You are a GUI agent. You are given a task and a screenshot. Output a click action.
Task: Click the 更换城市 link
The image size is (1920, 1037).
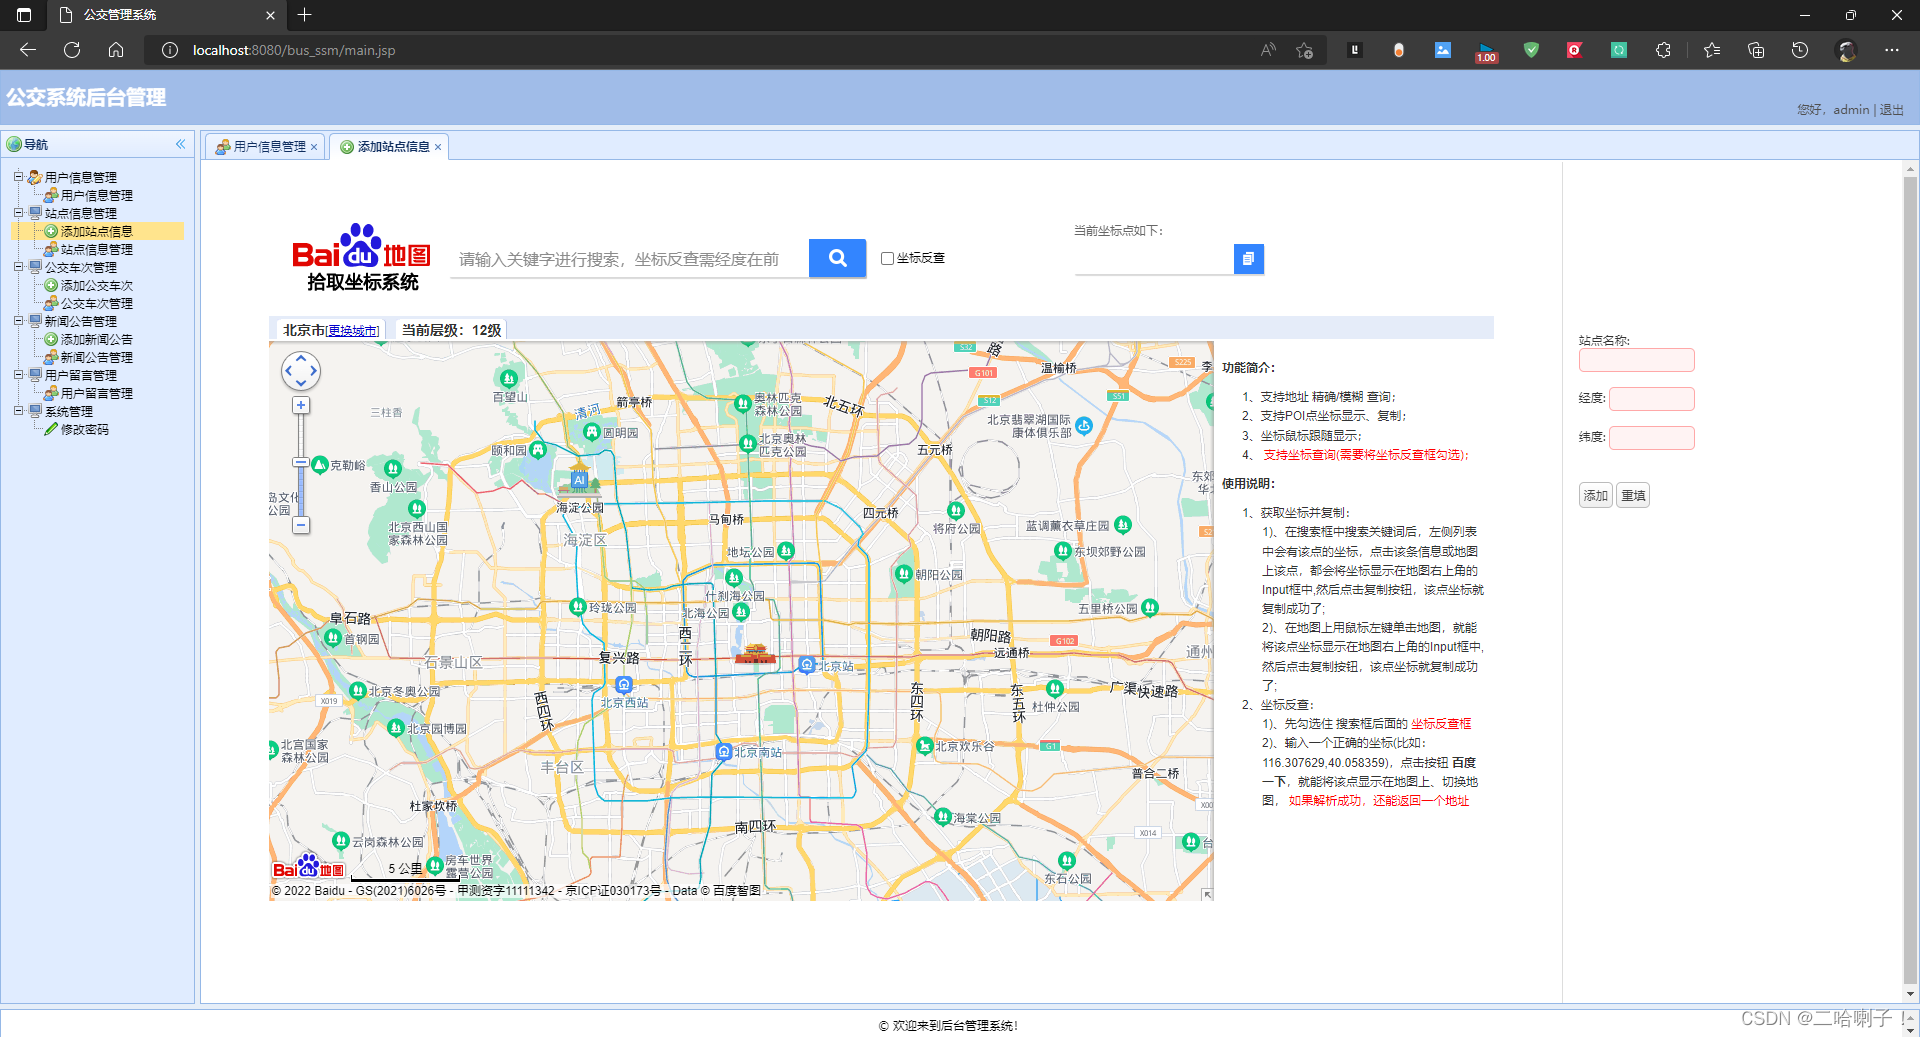click(x=353, y=331)
